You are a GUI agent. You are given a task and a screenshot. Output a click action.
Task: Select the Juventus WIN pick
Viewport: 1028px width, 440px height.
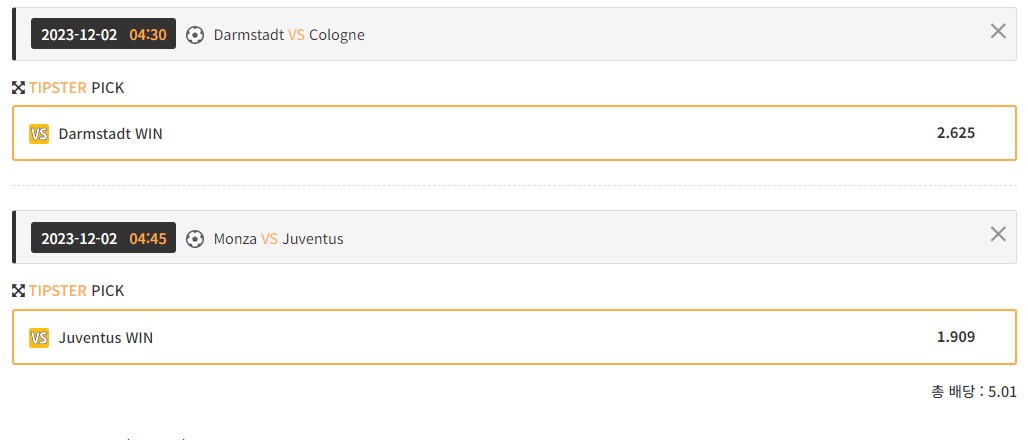(106, 338)
